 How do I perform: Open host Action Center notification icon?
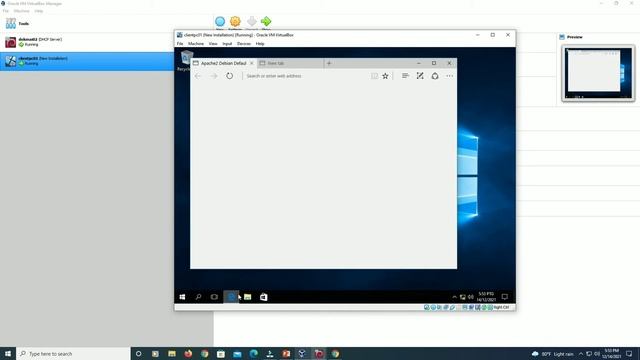[x=629, y=353]
